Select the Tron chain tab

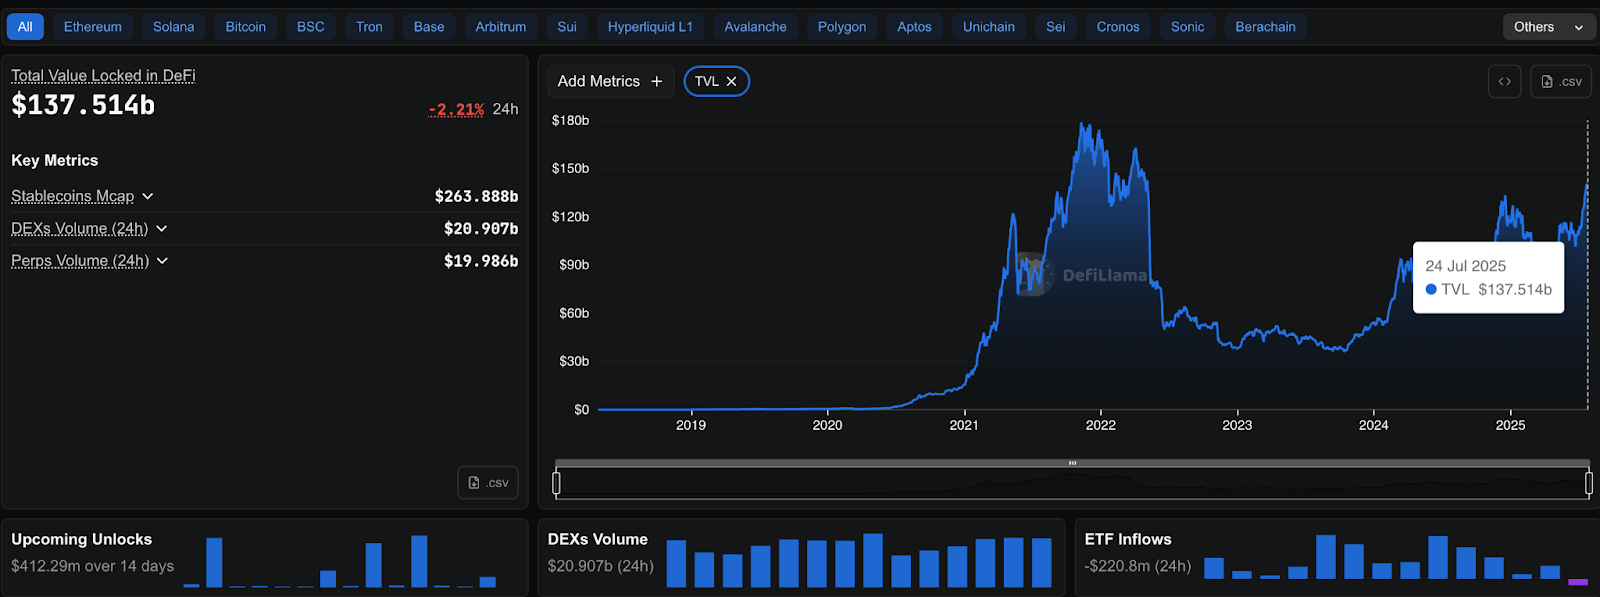coord(370,27)
